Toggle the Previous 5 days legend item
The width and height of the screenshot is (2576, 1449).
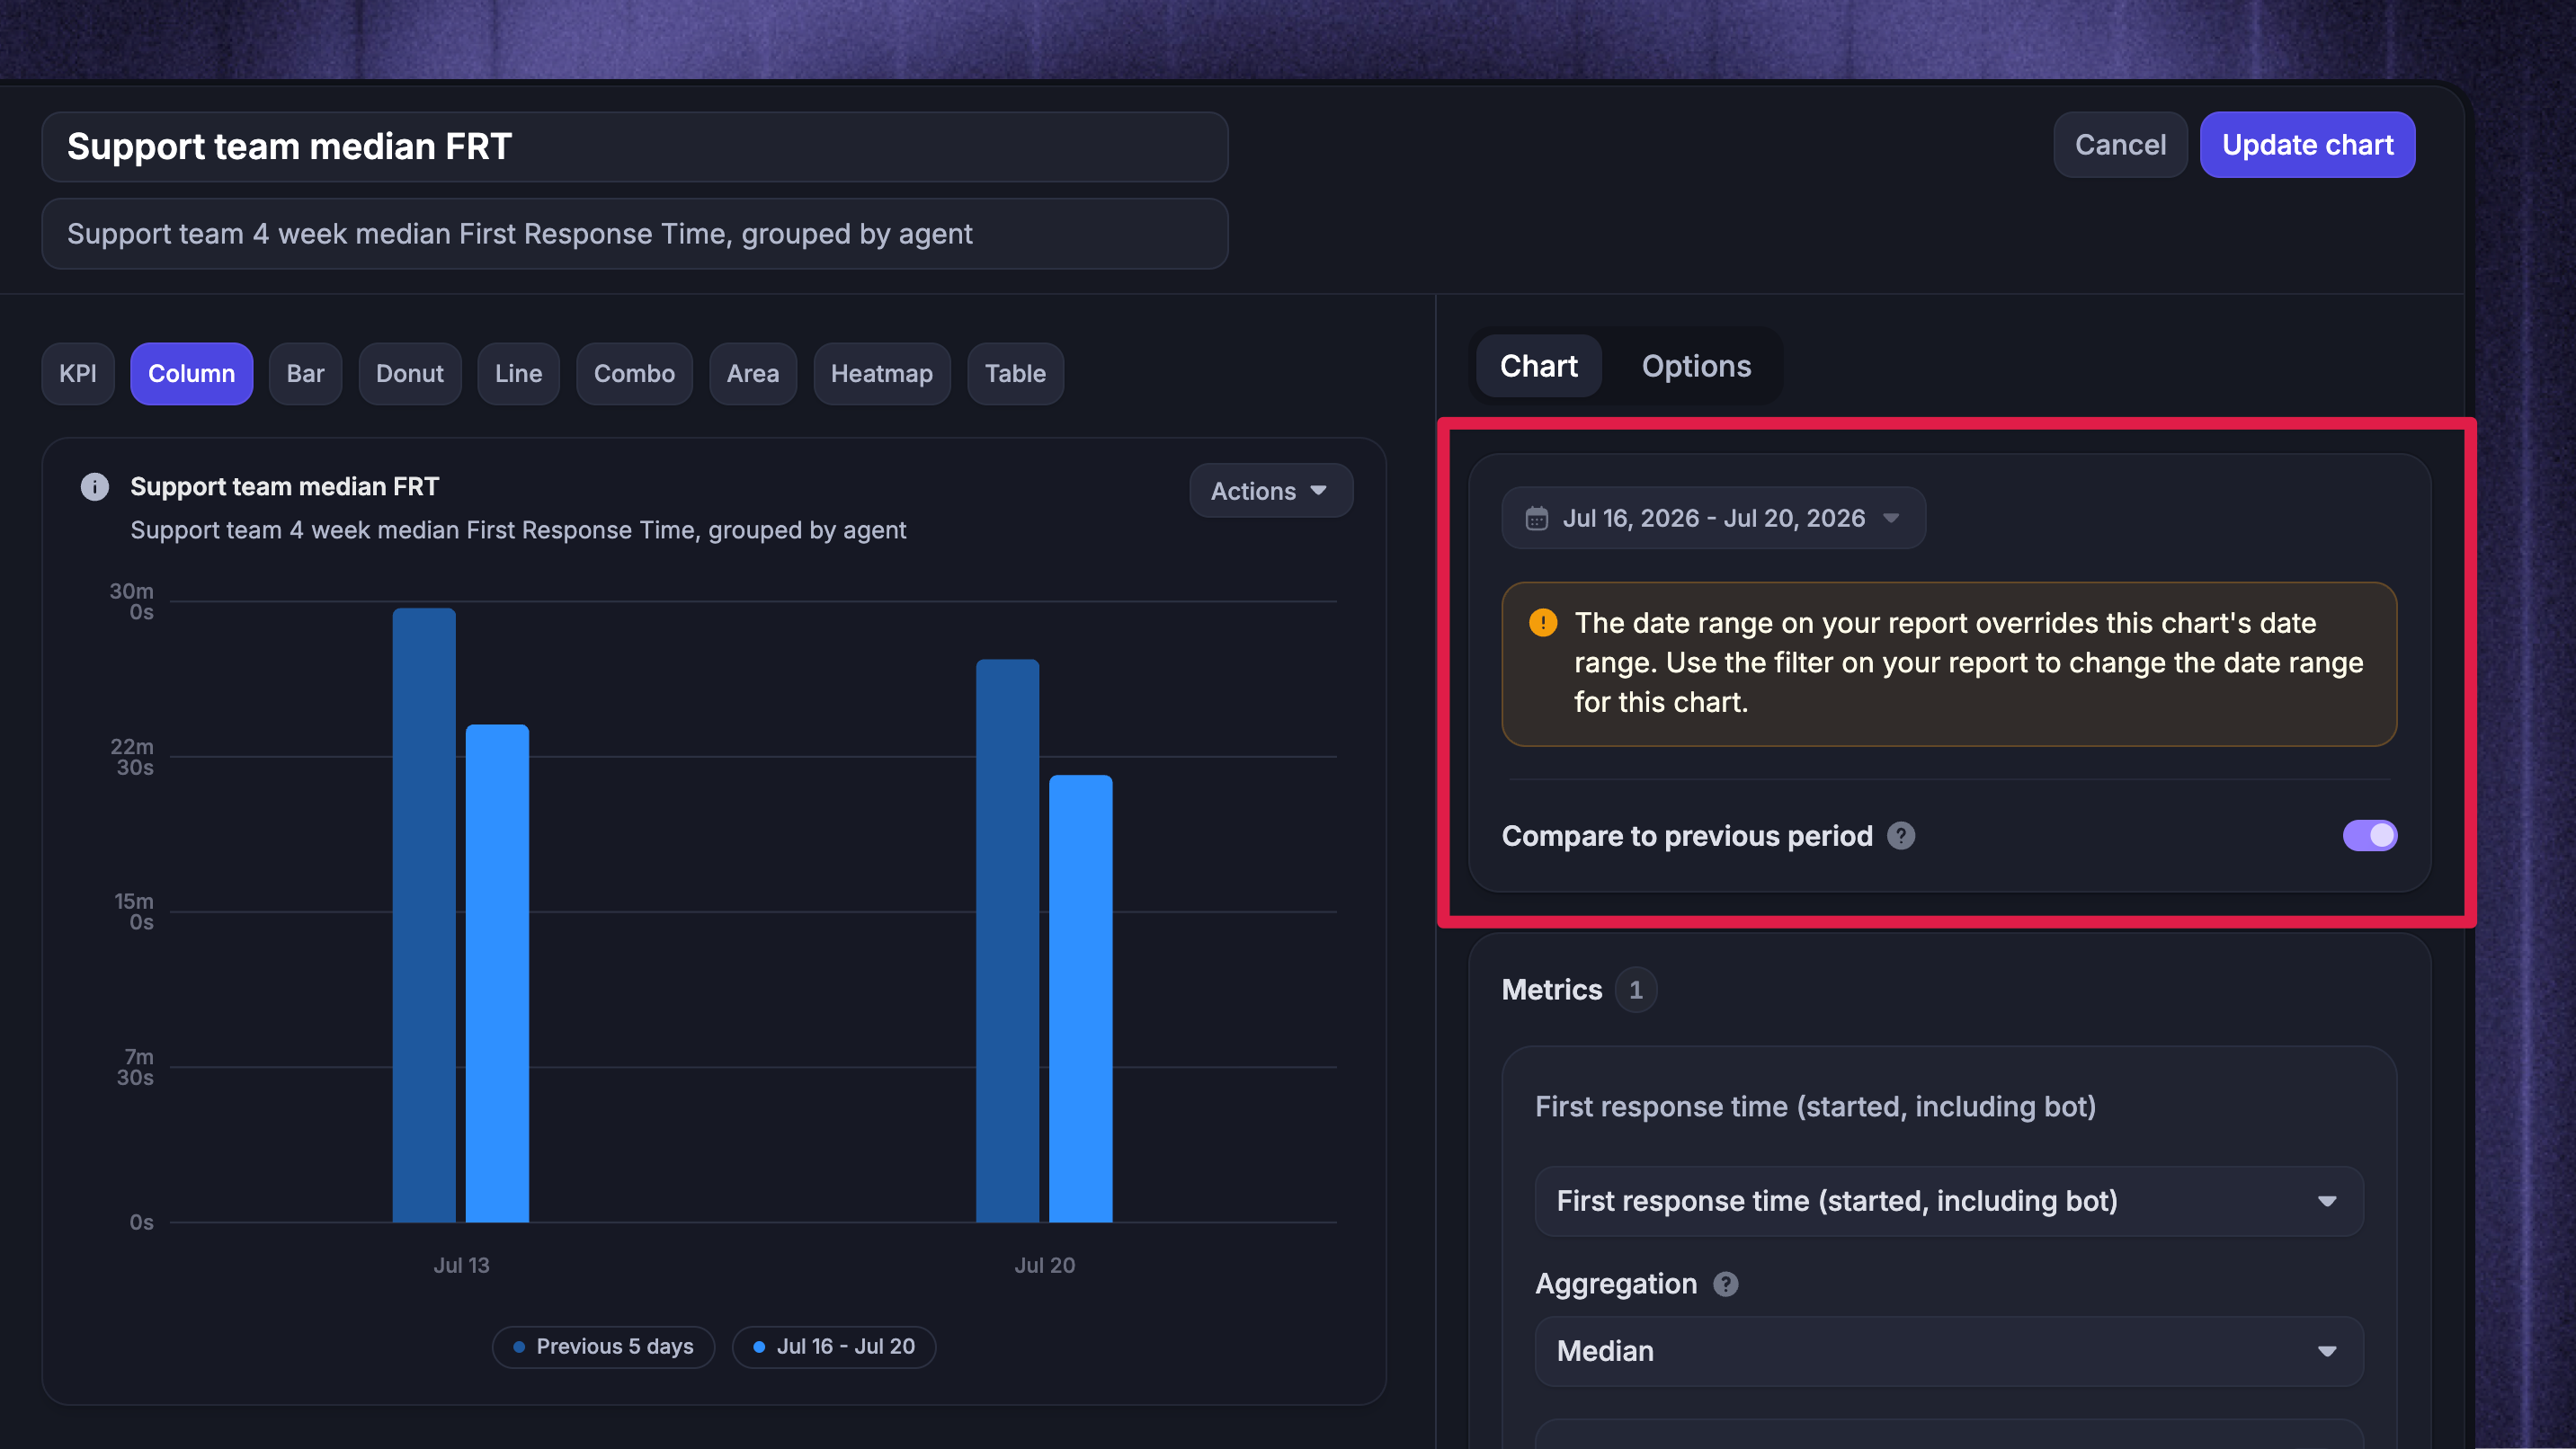tap(603, 1347)
